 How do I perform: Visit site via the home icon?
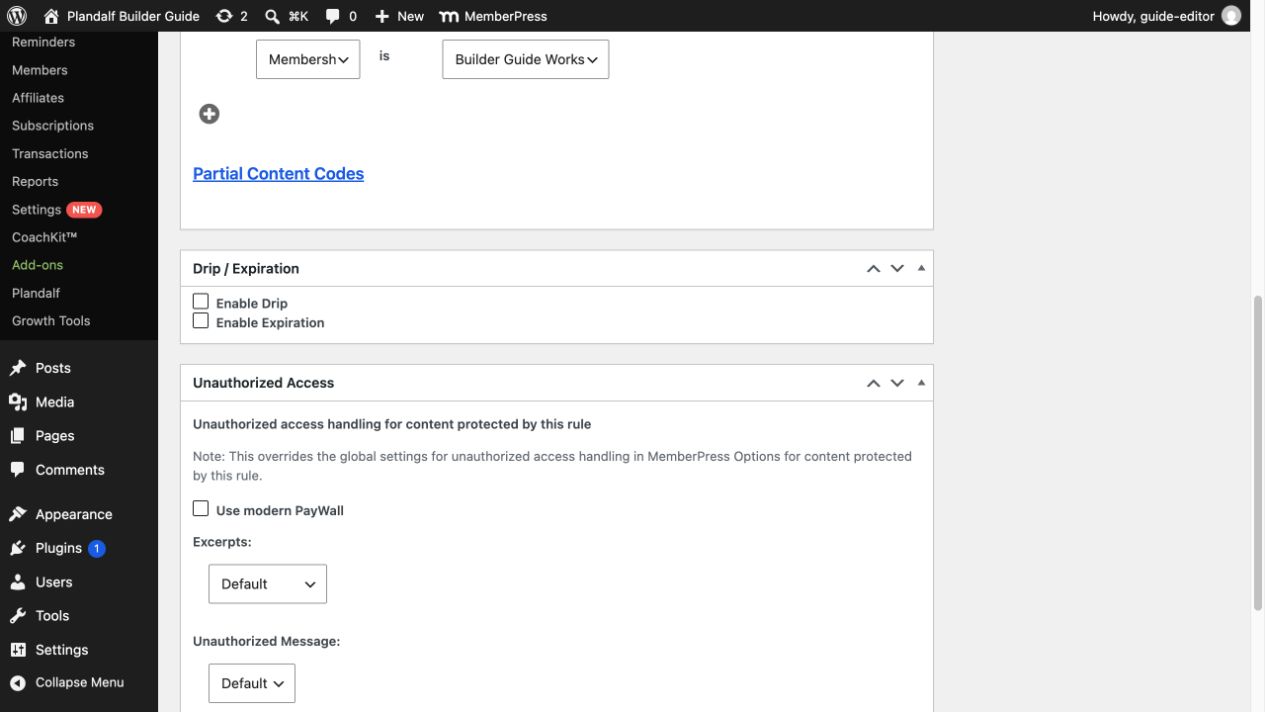pos(52,16)
